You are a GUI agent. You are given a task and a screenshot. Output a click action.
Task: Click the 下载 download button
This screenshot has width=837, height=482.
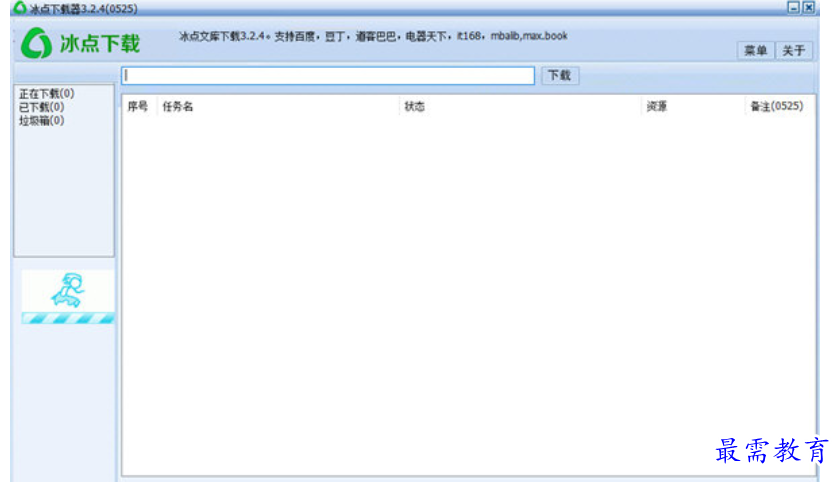[559, 75]
